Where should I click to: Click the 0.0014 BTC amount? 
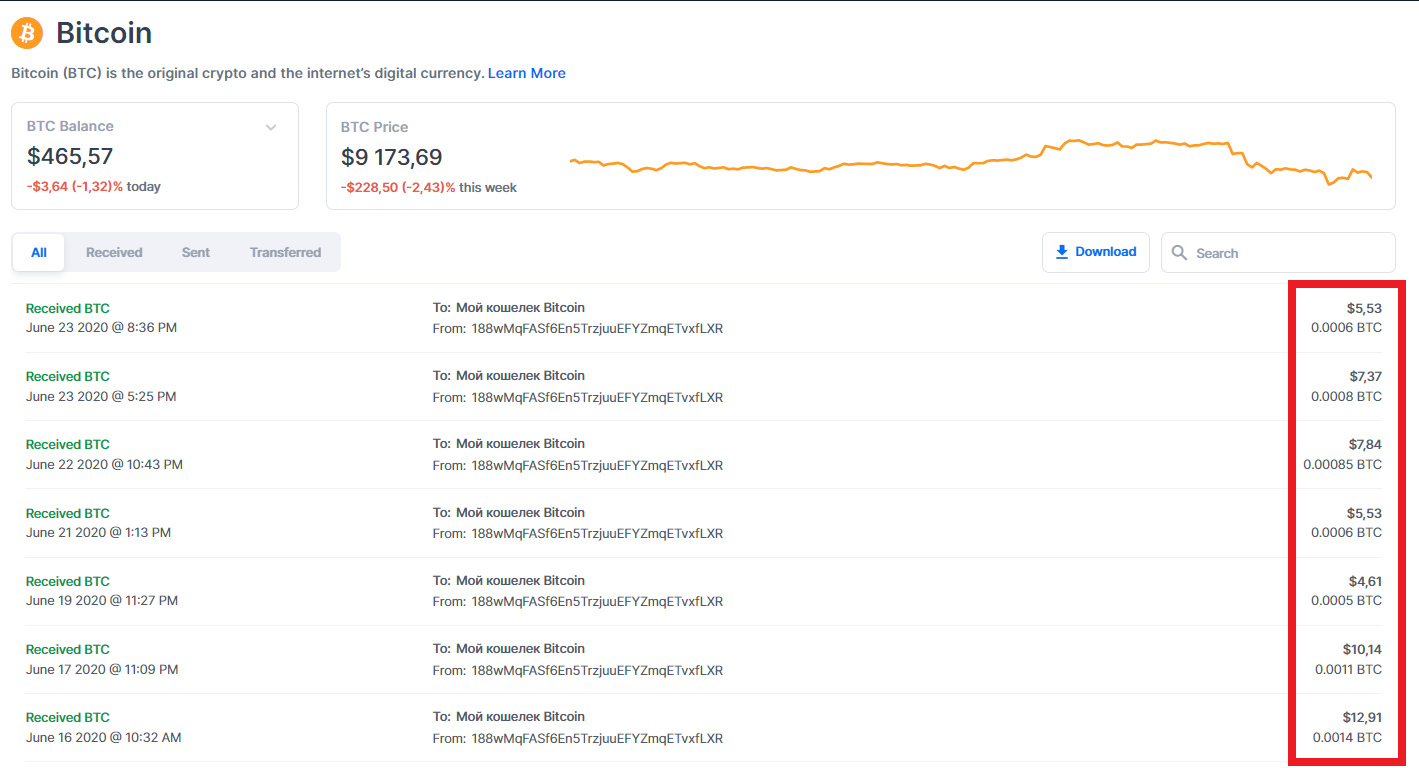pos(1347,738)
